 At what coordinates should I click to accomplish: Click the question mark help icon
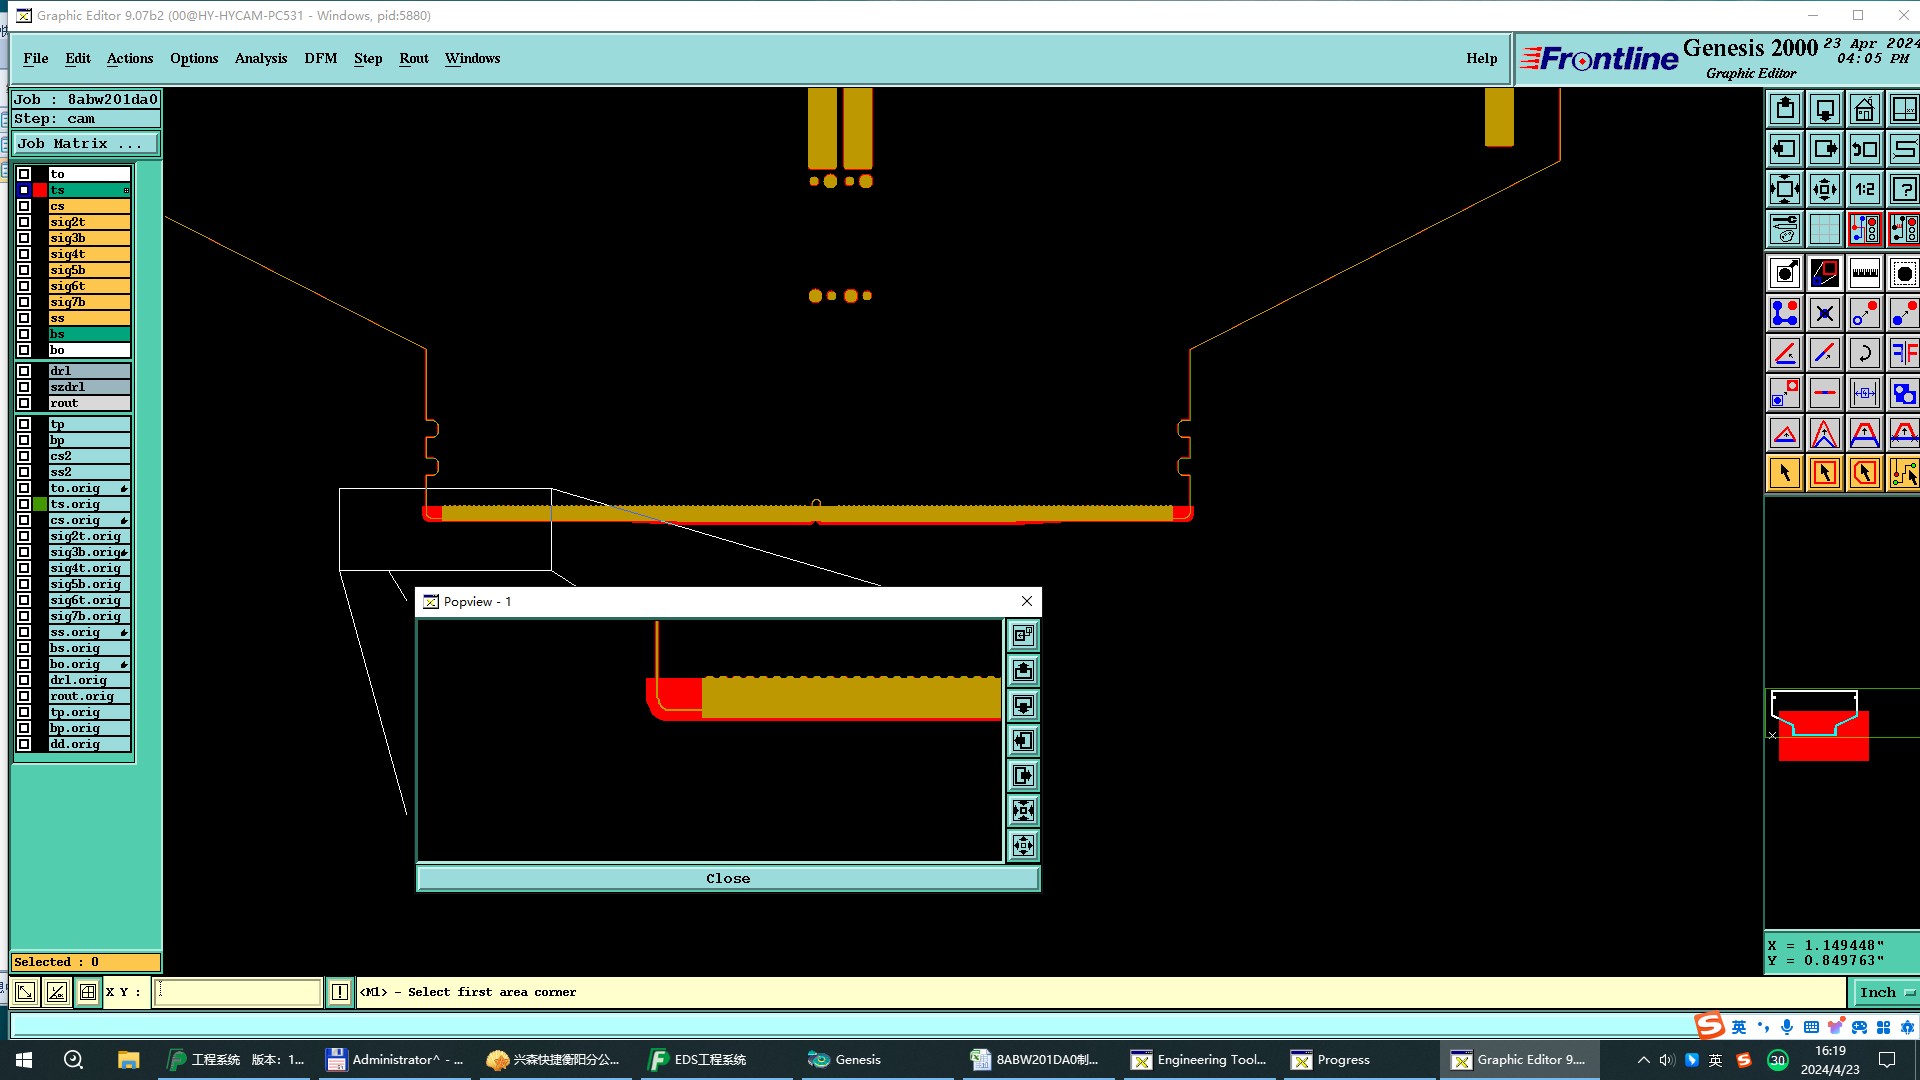[x=1904, y=189]
